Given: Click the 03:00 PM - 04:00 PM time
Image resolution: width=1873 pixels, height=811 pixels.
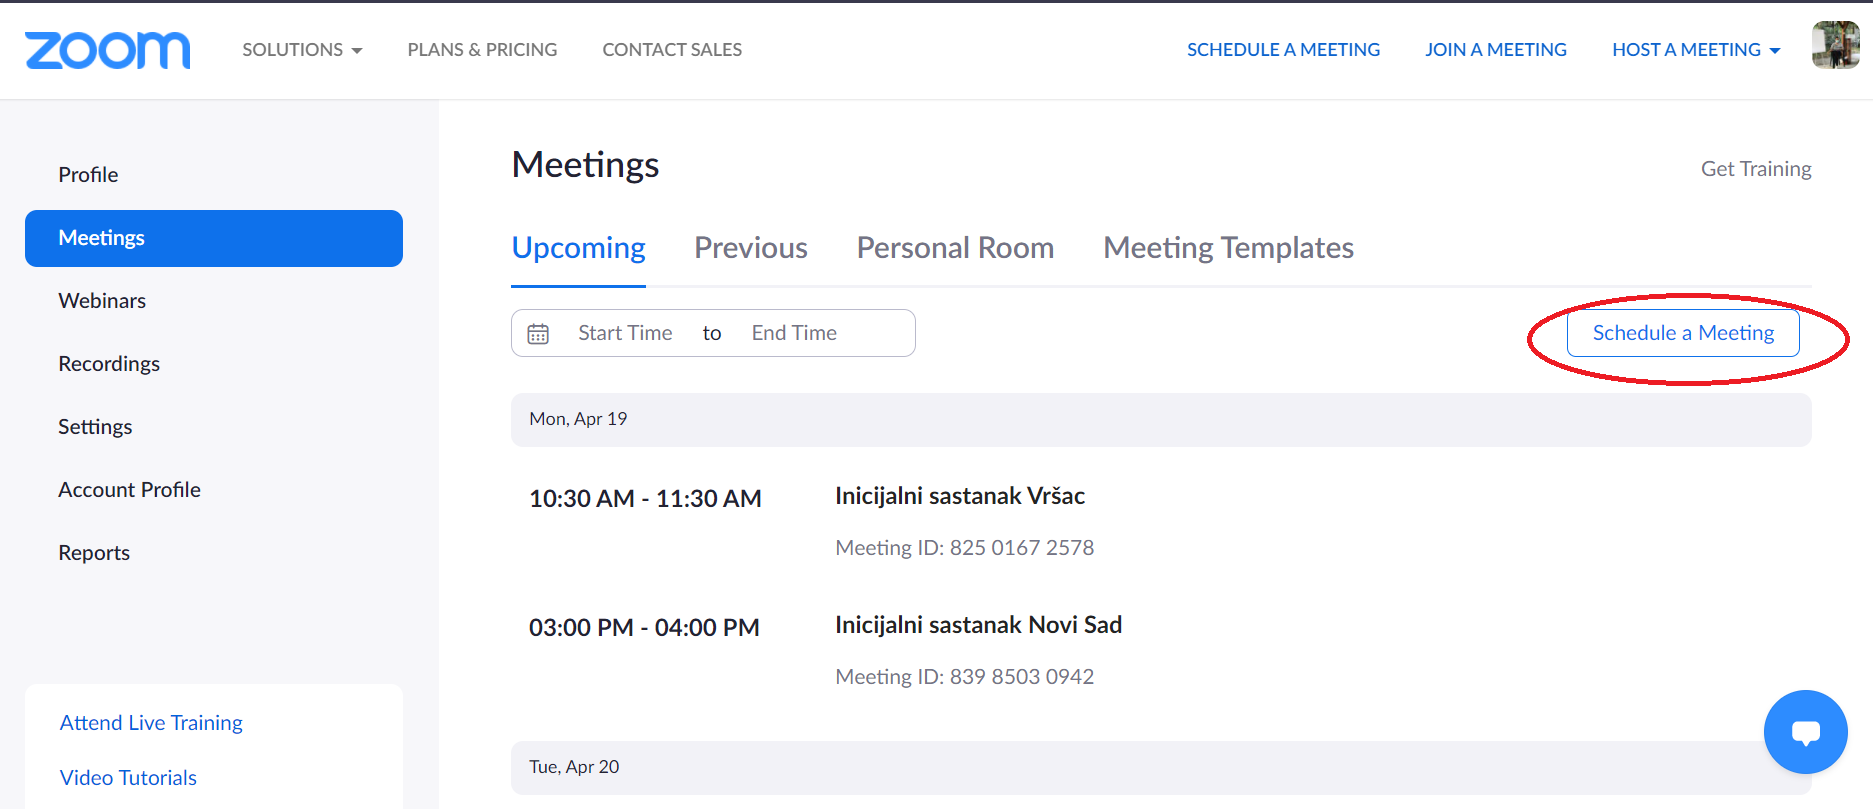Looking at the screenshot, I should tap(644, 627).
